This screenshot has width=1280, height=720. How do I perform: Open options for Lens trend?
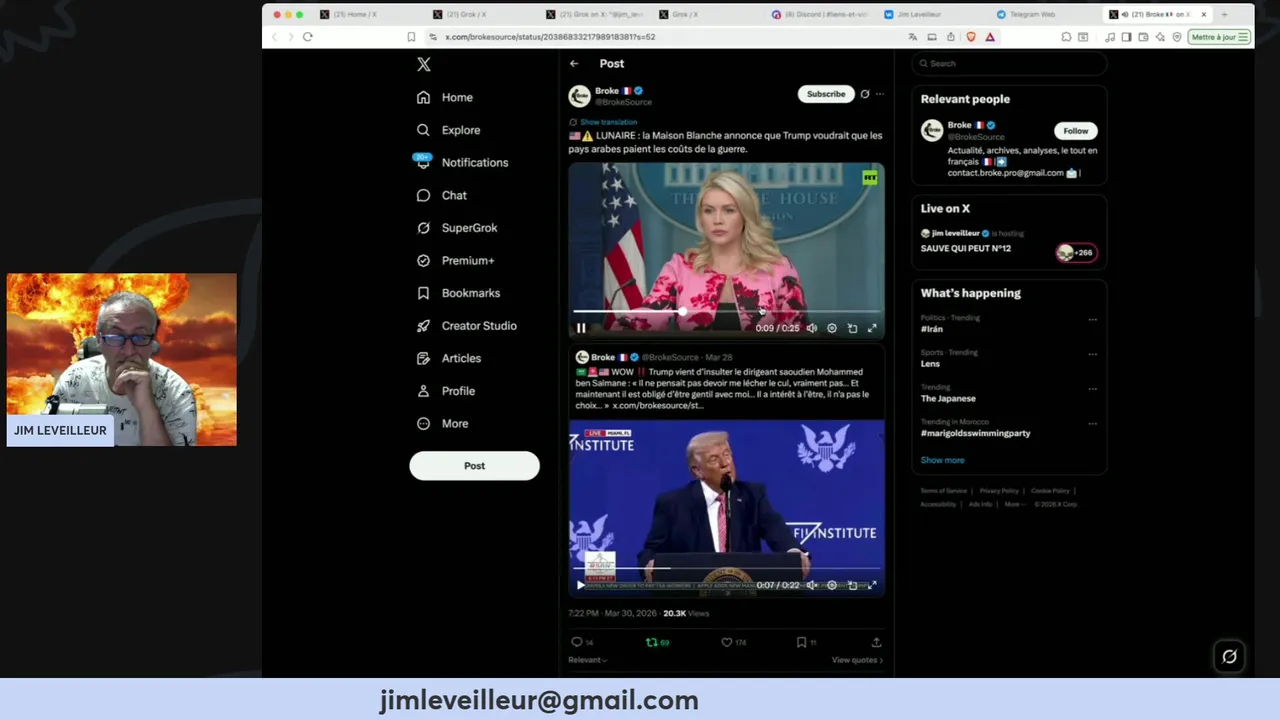1092,355
